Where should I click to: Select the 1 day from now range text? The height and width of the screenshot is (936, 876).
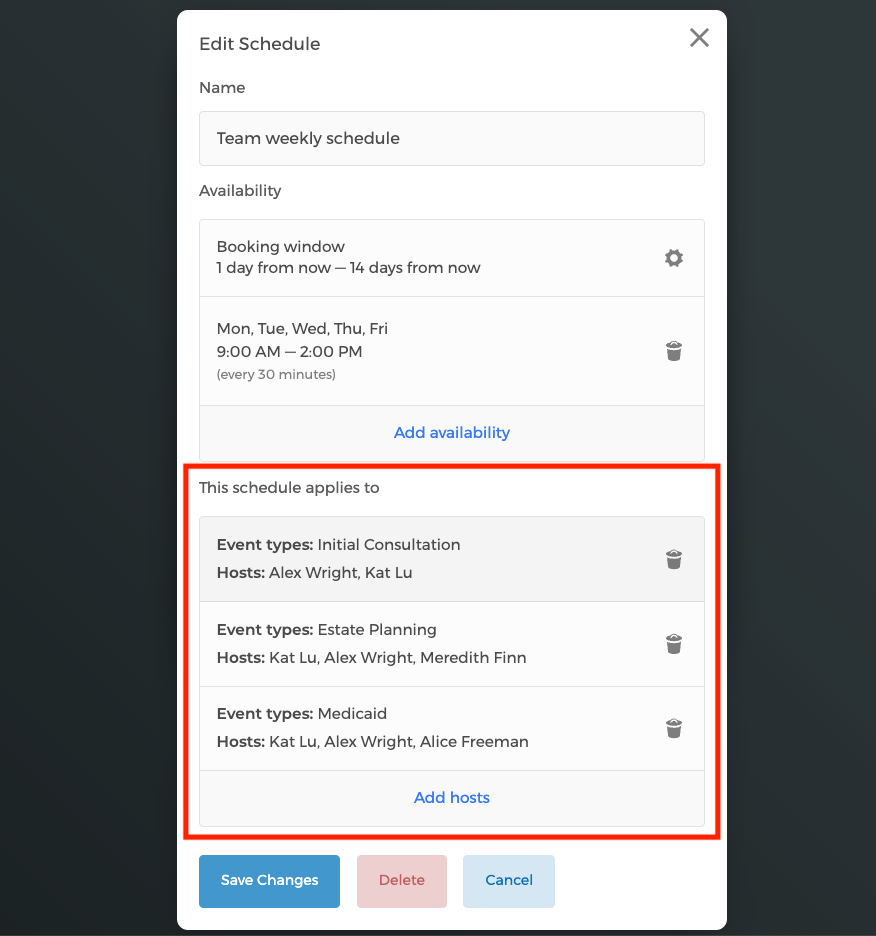pyautogui.click(x=348, y=268)
